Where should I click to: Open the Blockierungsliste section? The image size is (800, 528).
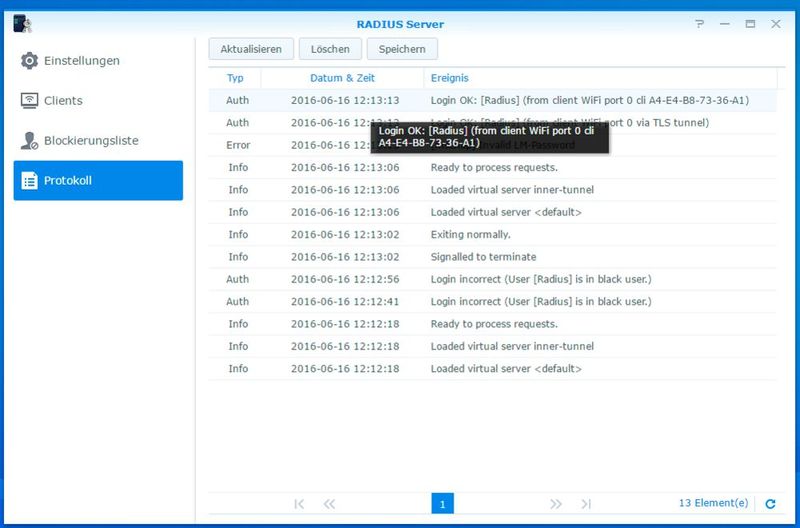(98, 140)
